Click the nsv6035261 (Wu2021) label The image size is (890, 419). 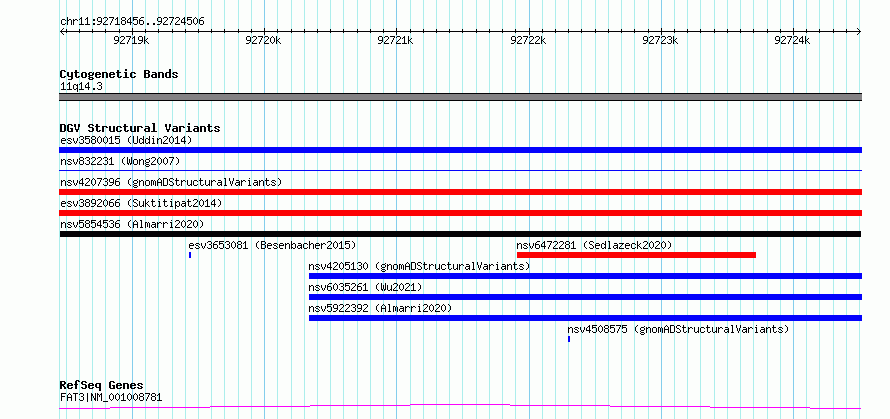[x=366, y=287]
